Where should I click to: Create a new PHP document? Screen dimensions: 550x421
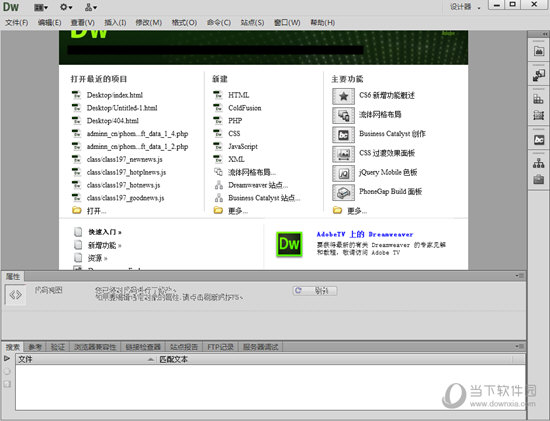pos(235,121)
